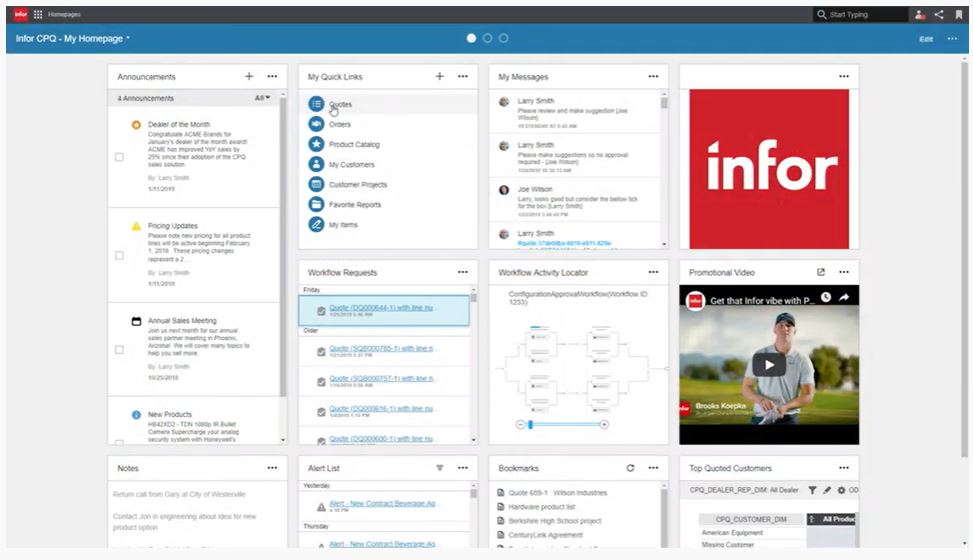Open the Quote SQ8000785-1 workflow request
The width and height of the screenshot is (973, 560).
383,348
